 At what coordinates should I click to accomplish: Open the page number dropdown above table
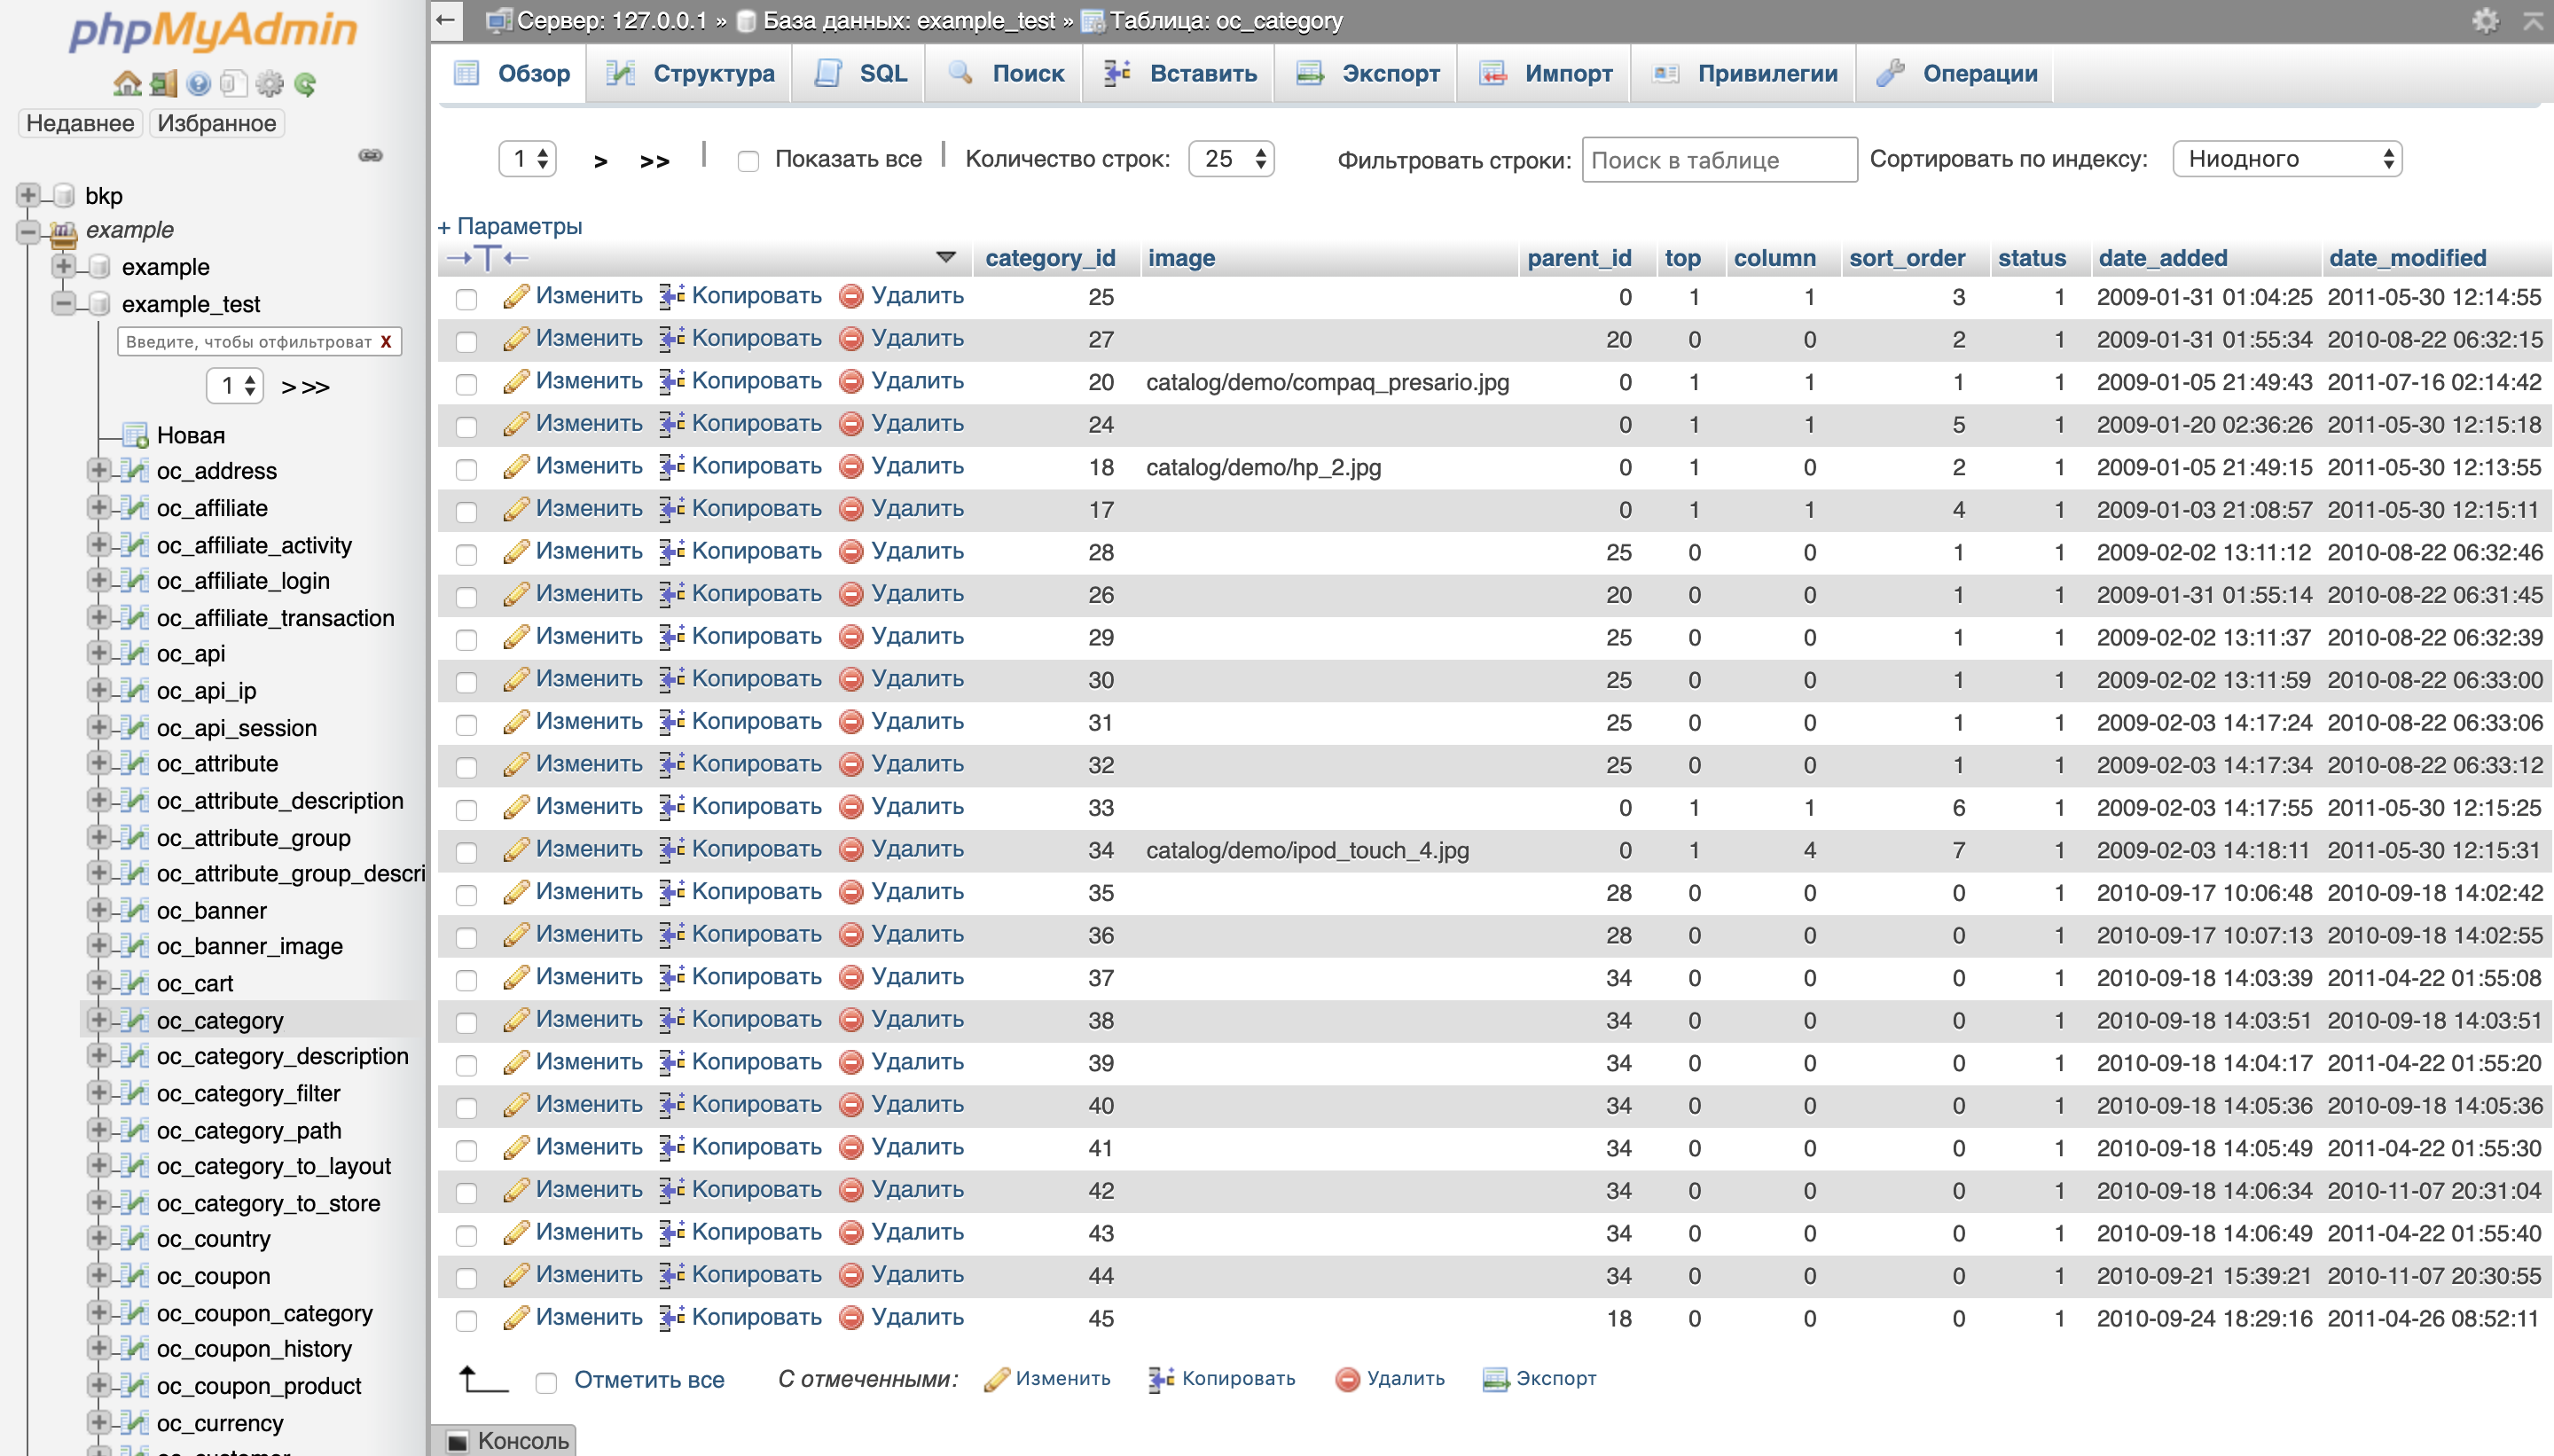click(528, 159)
